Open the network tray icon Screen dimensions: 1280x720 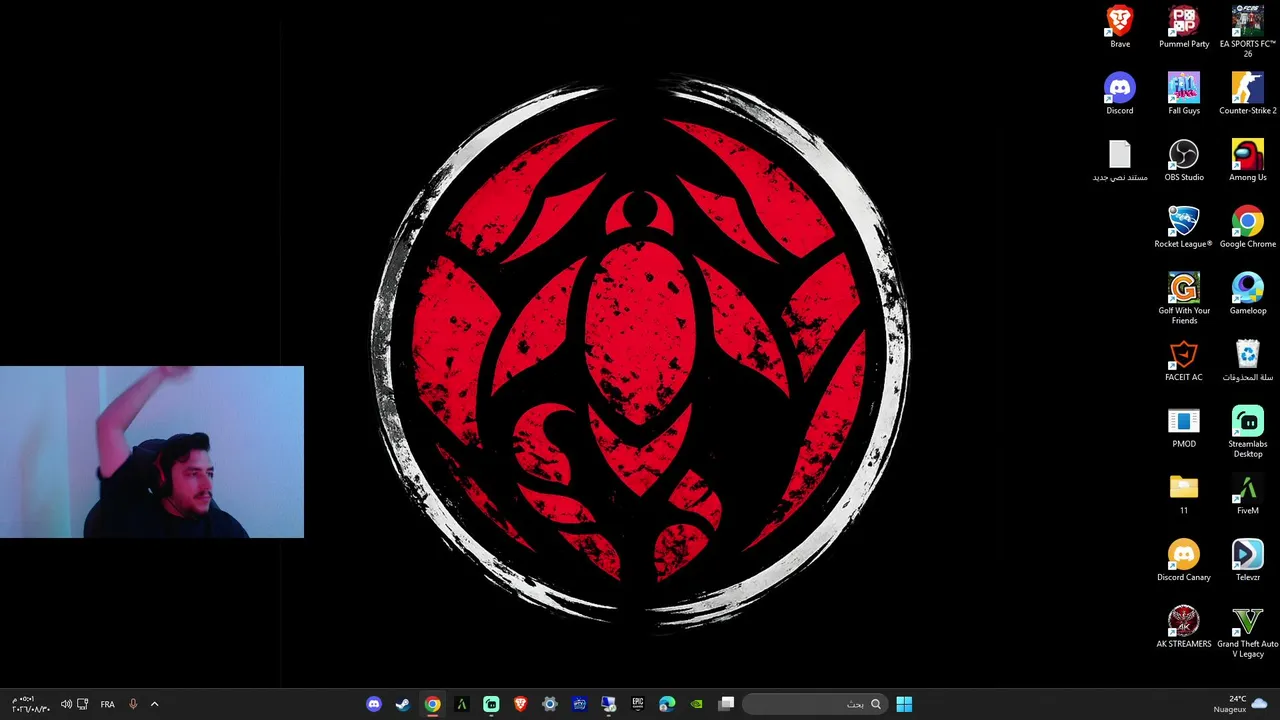click(x=83, y=704)
